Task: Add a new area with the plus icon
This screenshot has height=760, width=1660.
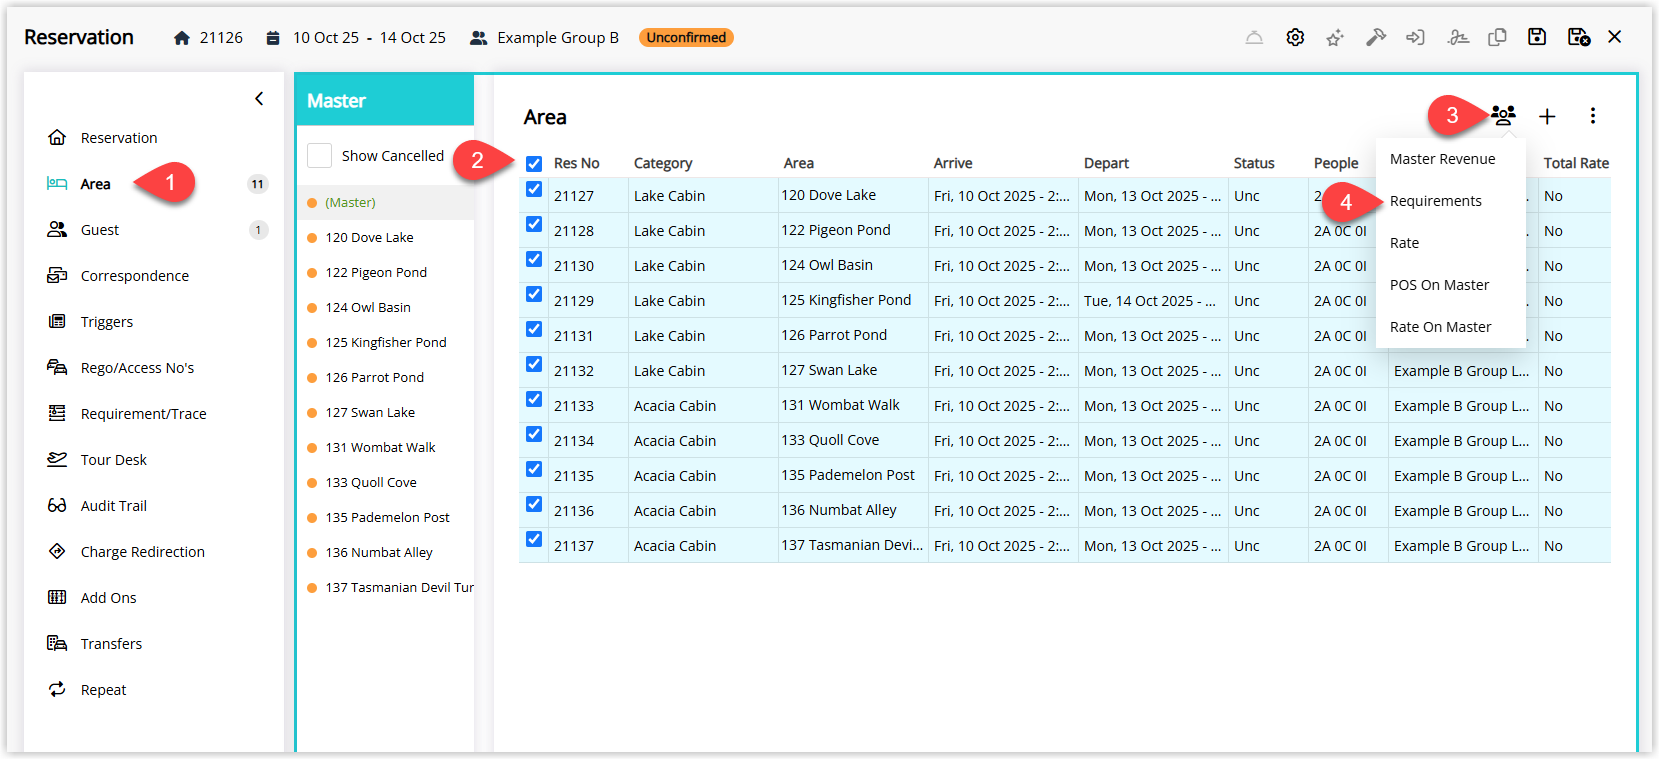Action: tap(1547, 116)
